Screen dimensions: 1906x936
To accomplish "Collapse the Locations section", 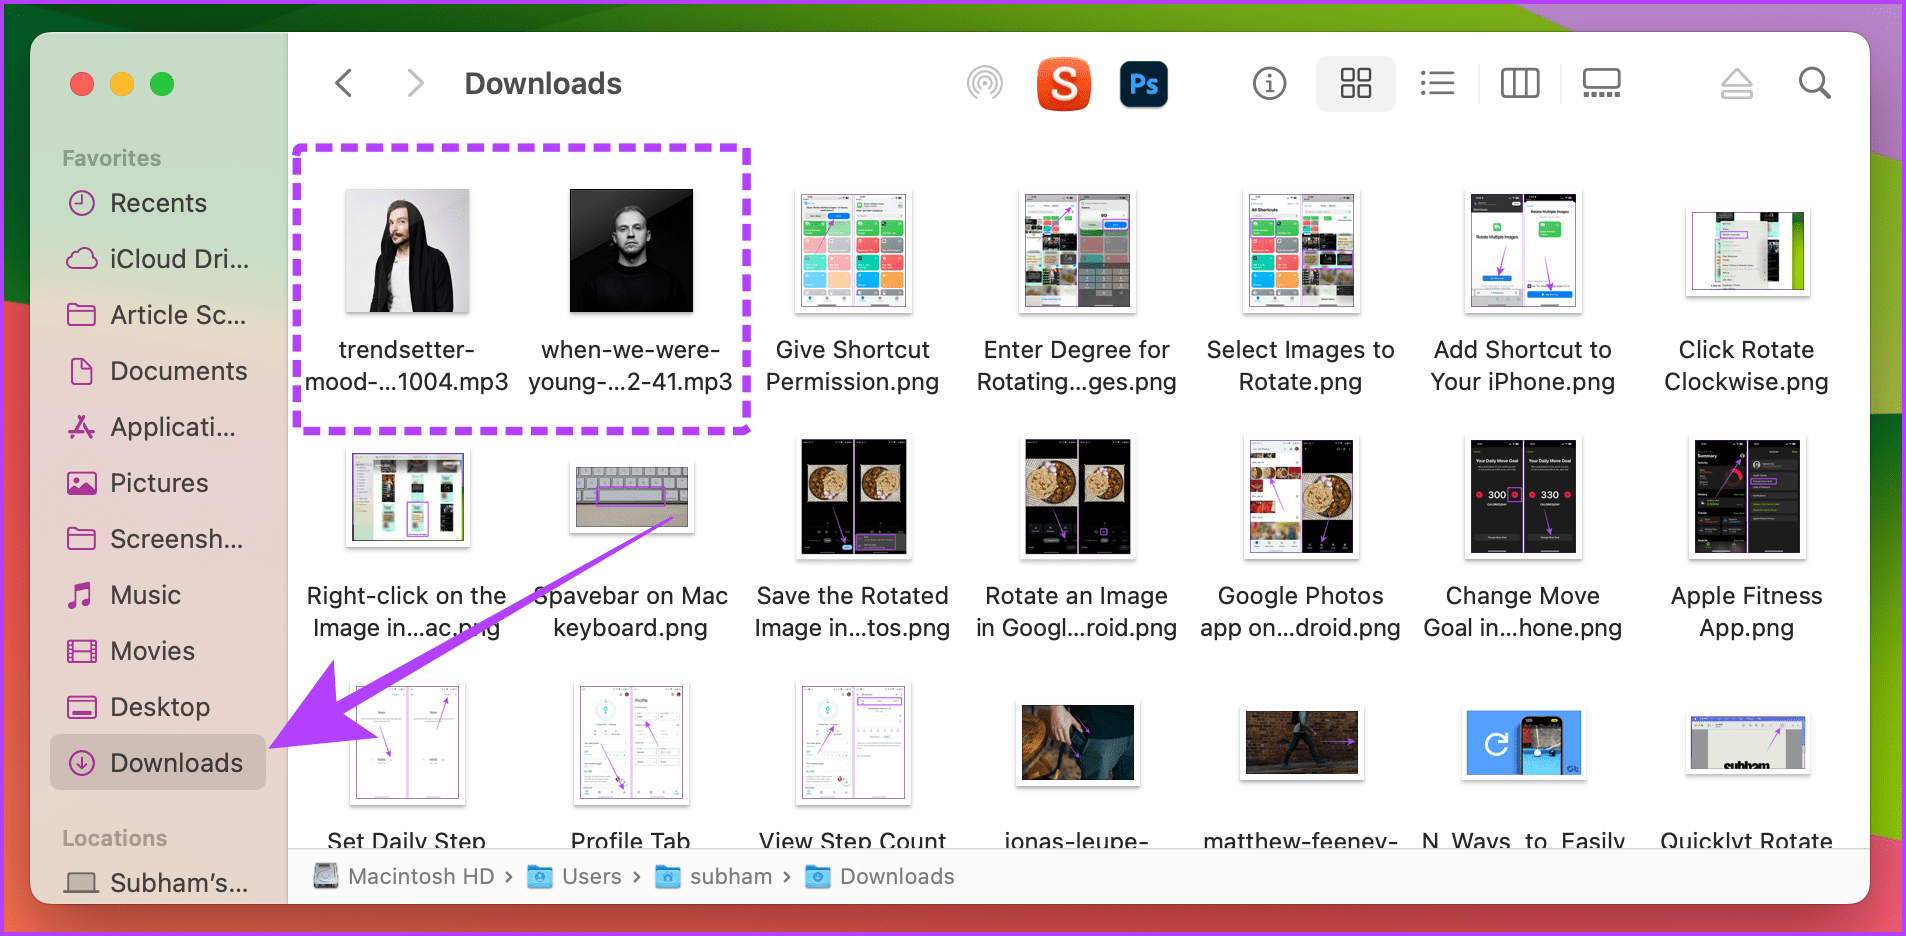I will [114, 838].
